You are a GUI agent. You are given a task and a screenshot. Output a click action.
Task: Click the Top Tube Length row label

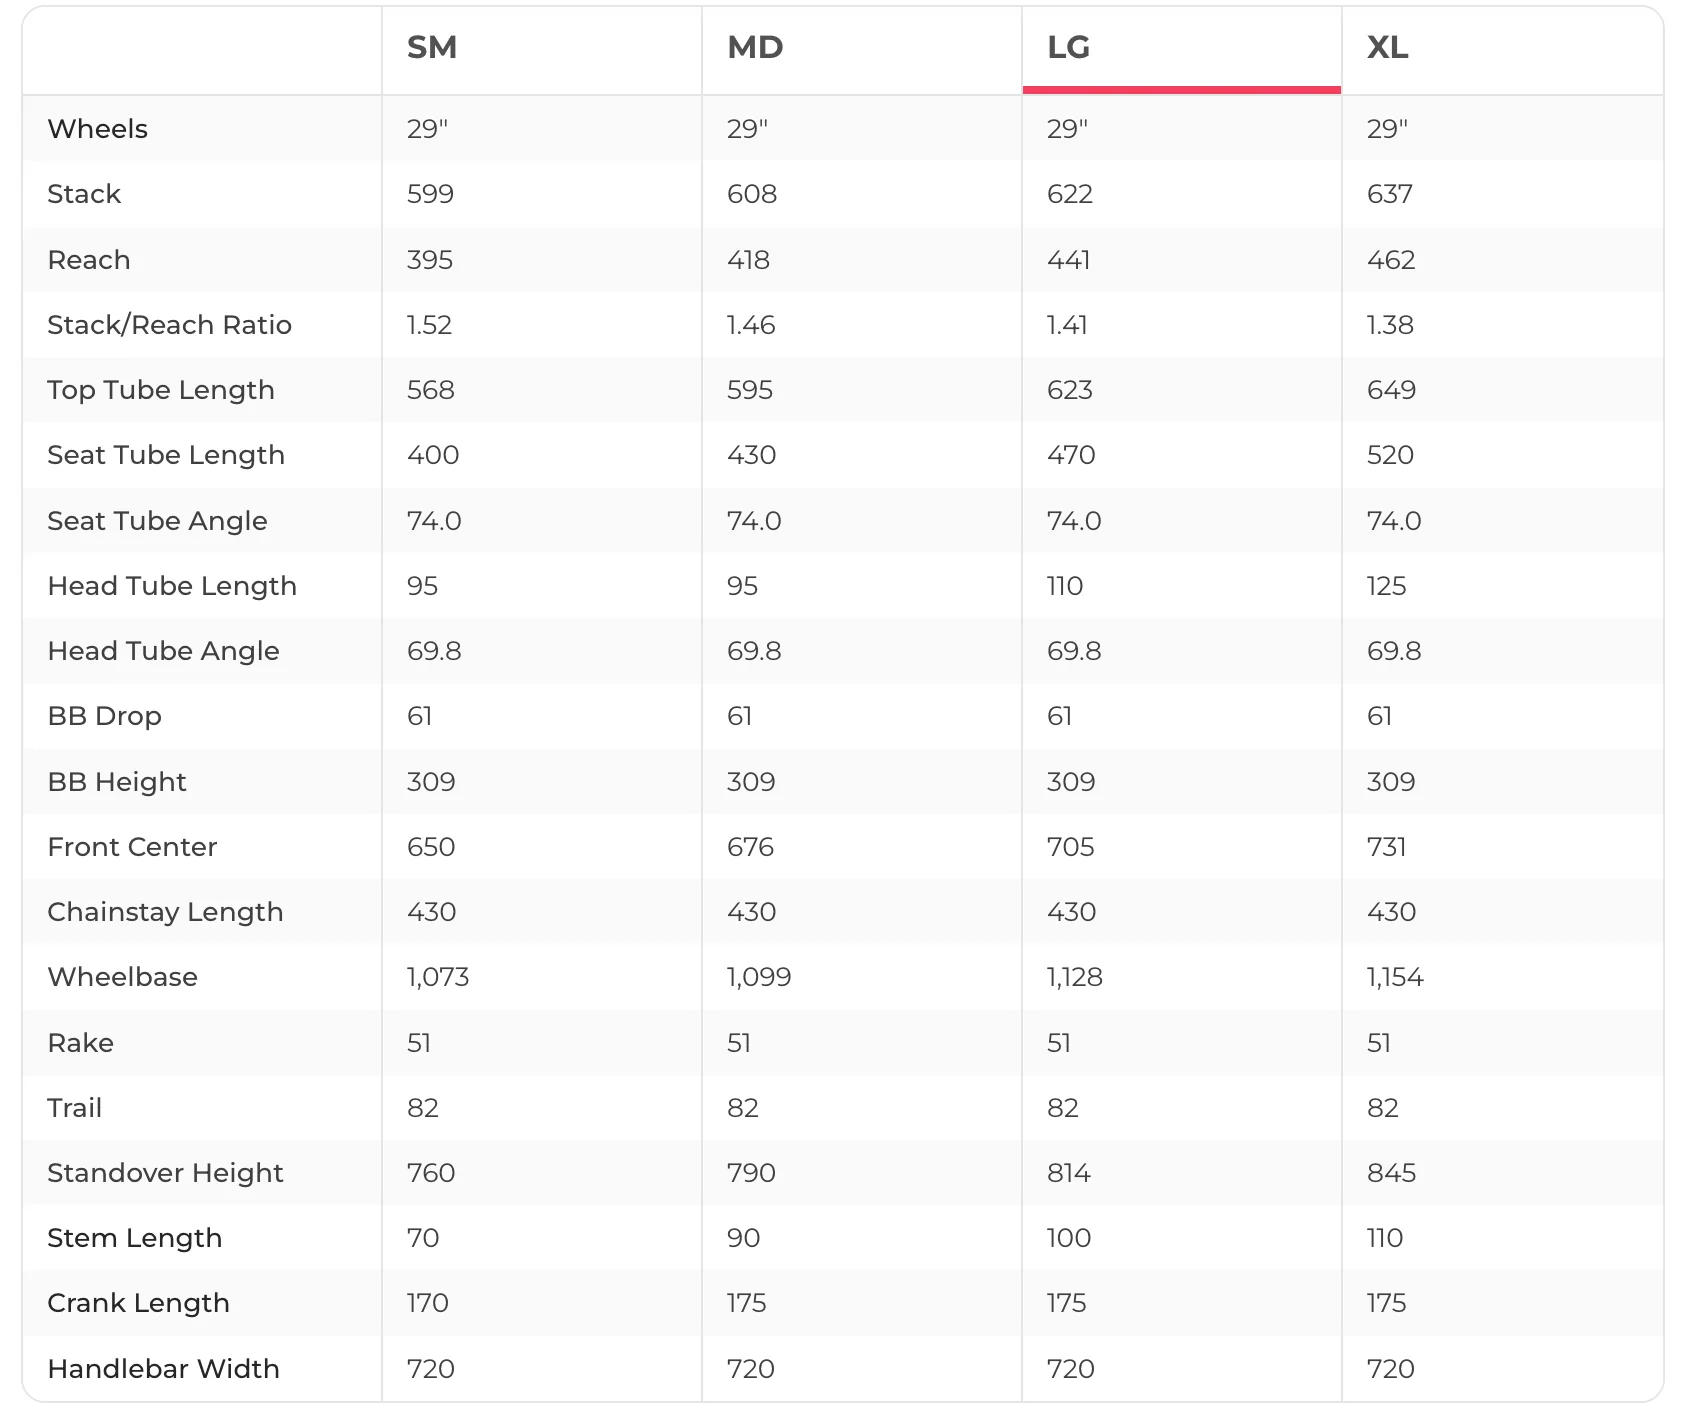(x=161, y=390)
